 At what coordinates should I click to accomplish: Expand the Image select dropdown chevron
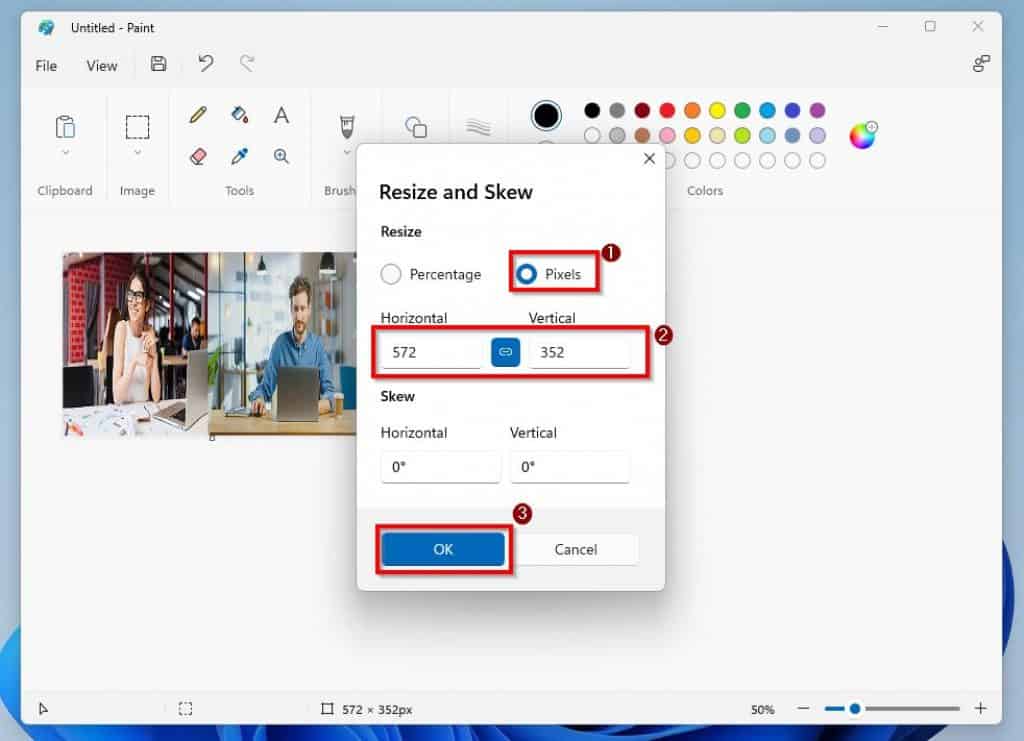click(137, 152)
